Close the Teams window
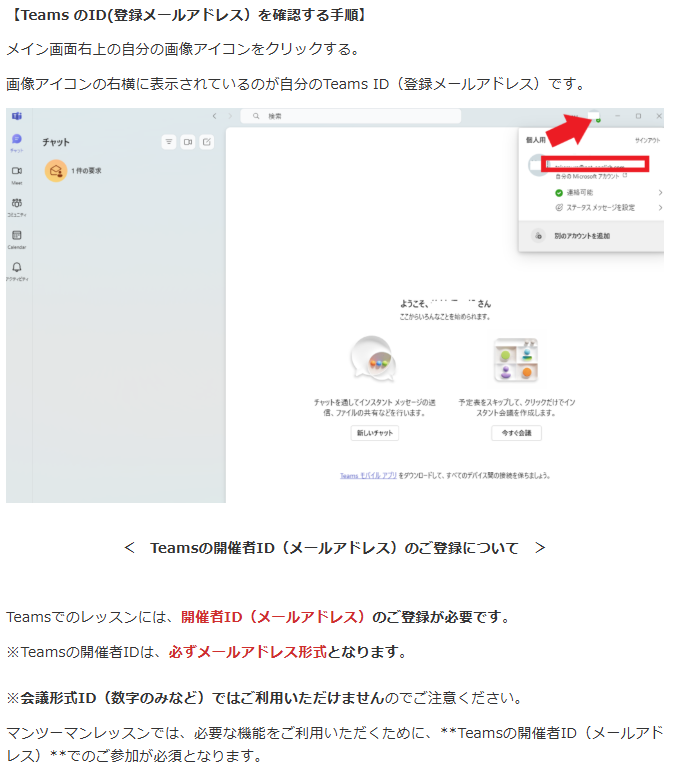 click(659, 116)
